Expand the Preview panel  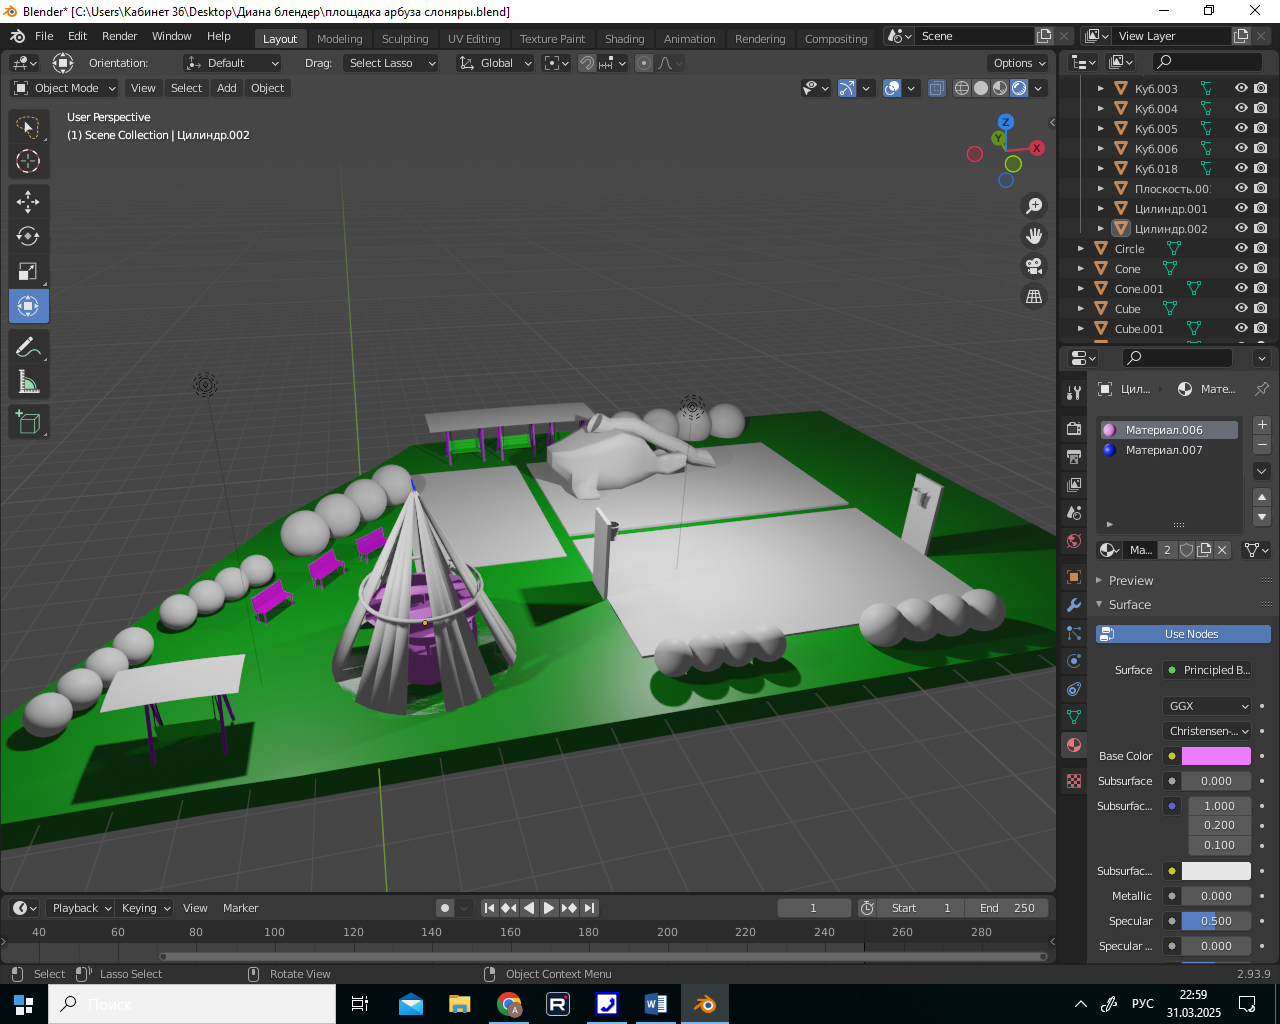pos(1130,581)
